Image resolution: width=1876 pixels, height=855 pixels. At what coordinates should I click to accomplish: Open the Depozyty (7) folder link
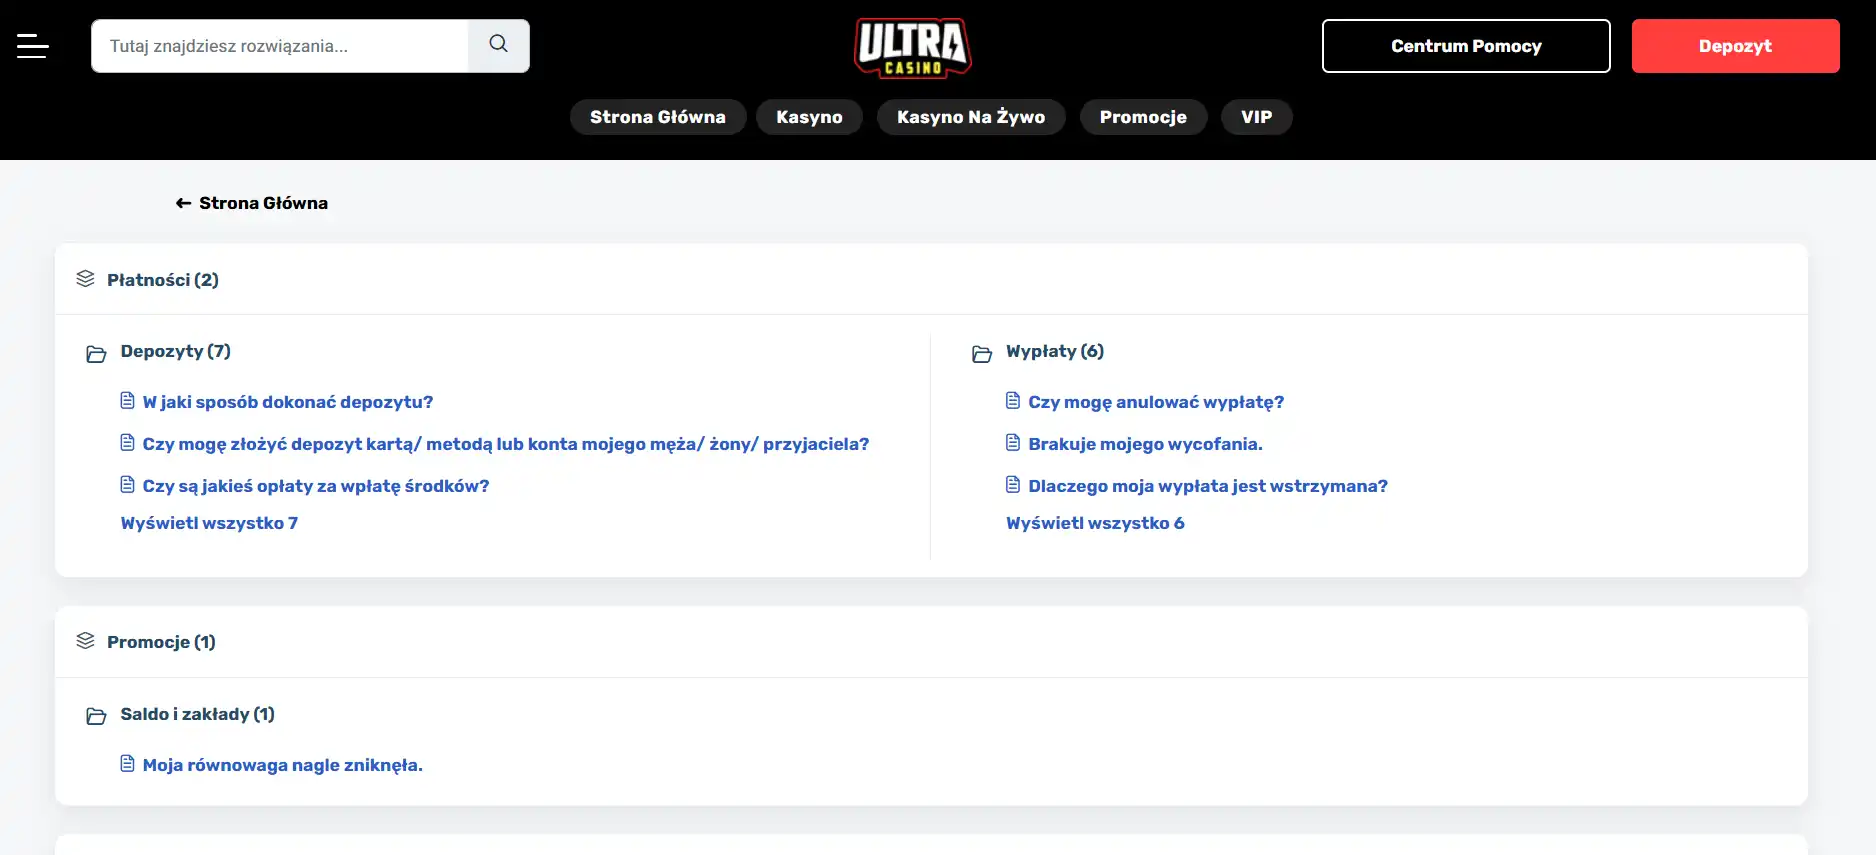(176, 351)
